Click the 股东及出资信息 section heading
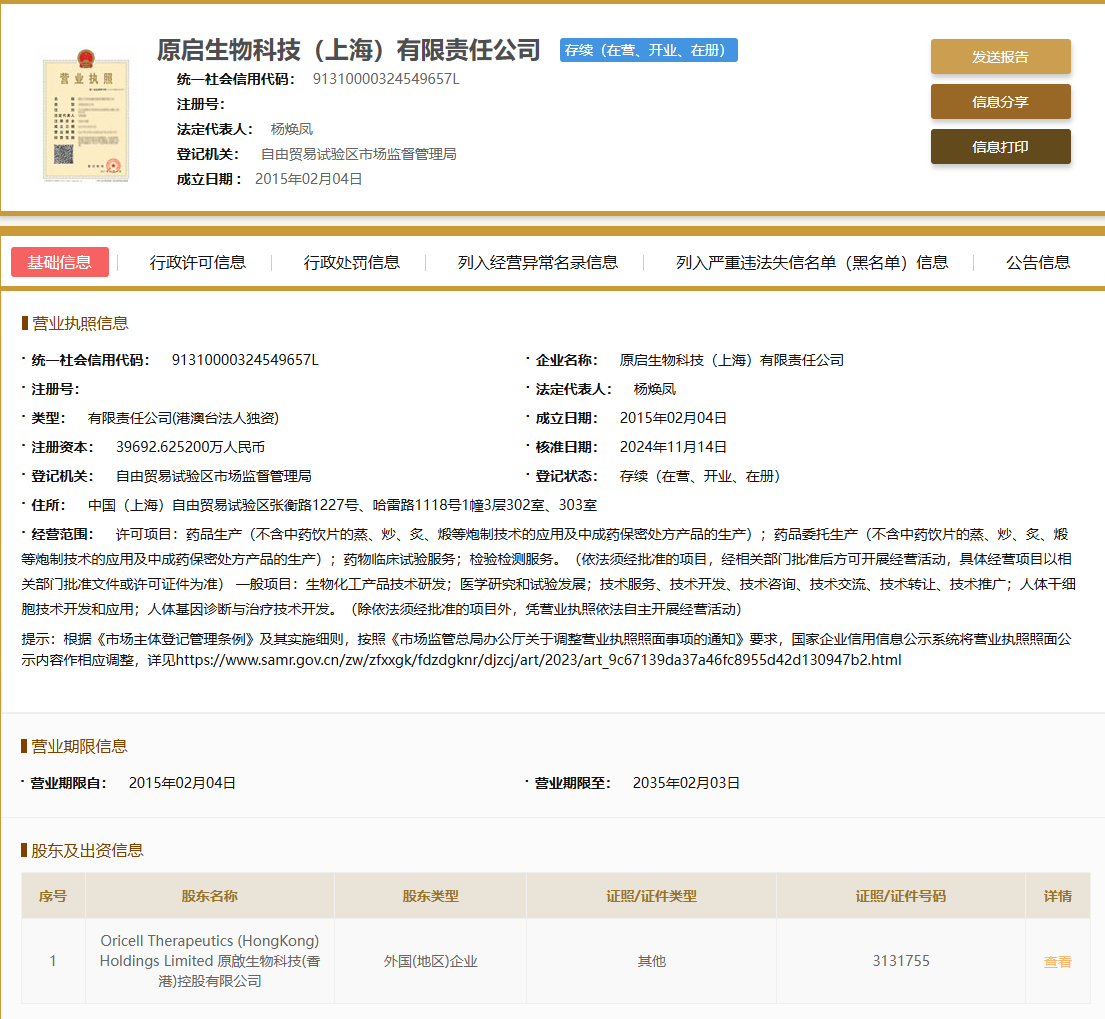Image resolution: width=1105 pixels, height=1019 pixels. click(x=87, y=851)
